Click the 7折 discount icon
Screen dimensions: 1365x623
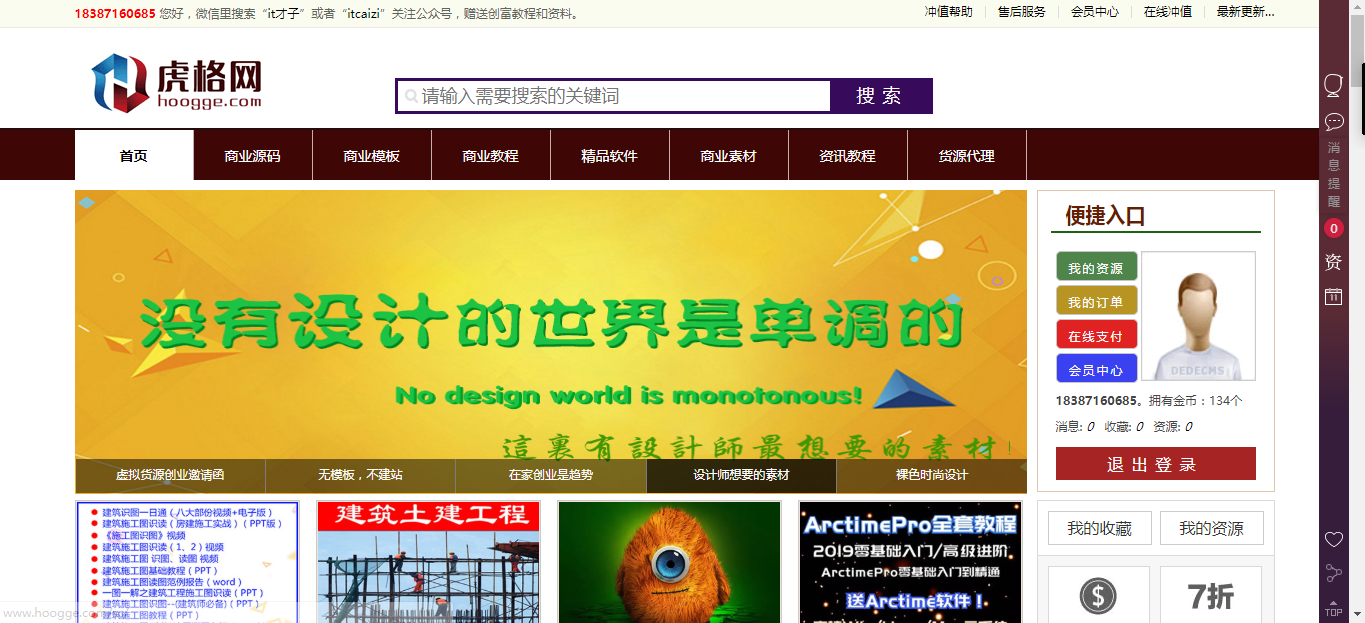pos(1211,597)
